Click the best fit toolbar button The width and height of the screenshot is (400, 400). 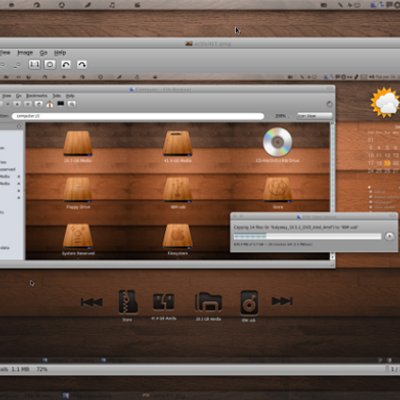coord(50,64)
